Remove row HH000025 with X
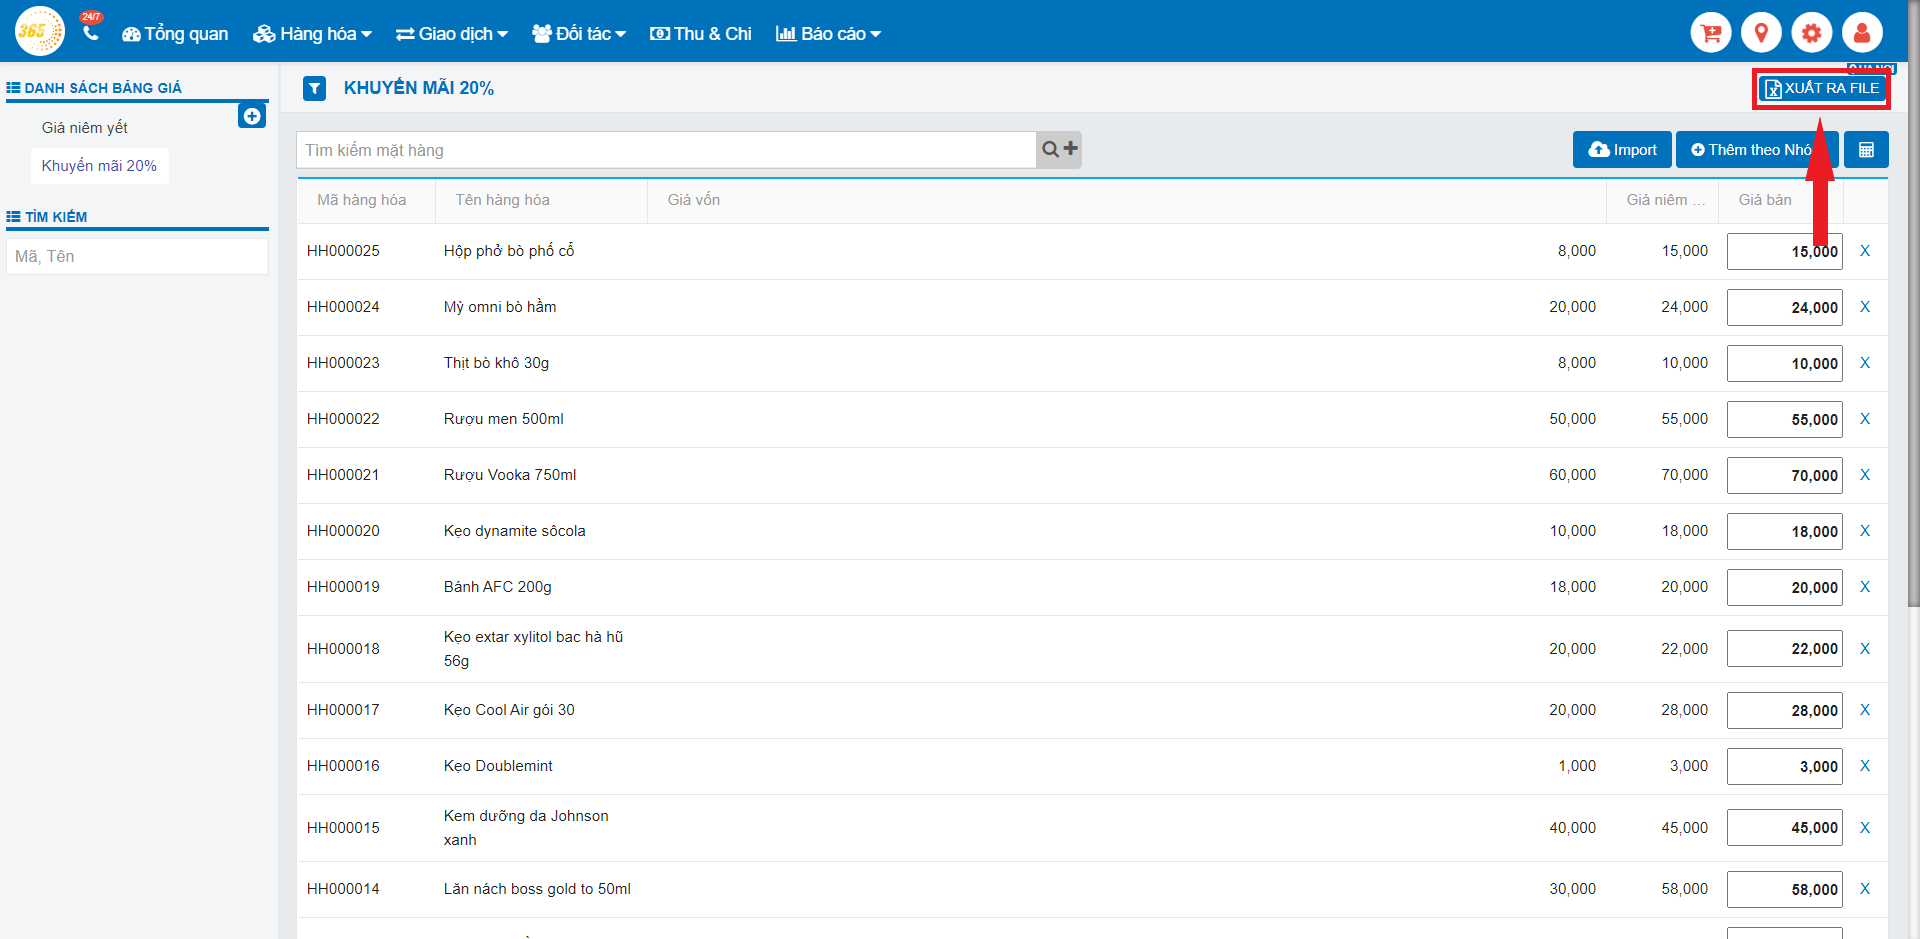Screen dimensions: 1920x939 pyautogui.click(x=1864, y=251)
